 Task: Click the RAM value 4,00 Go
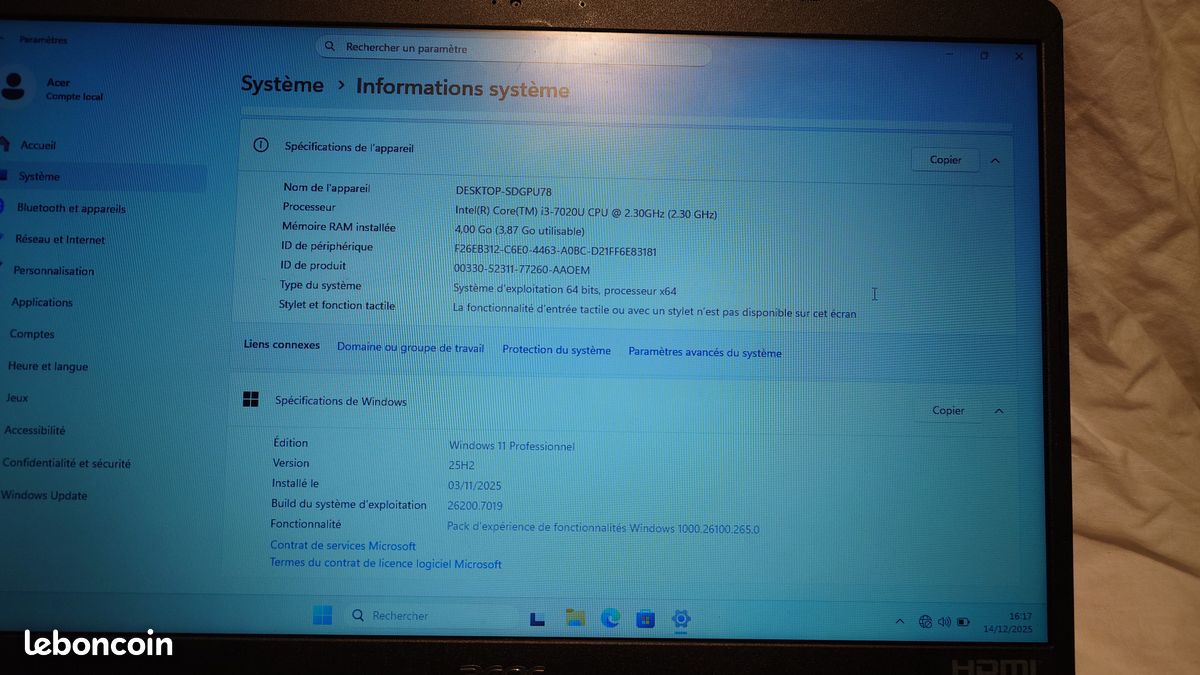point(519,231)
